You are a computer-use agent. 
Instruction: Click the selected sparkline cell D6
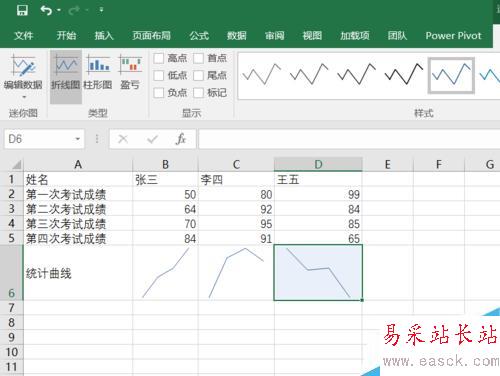pos(318,273)
